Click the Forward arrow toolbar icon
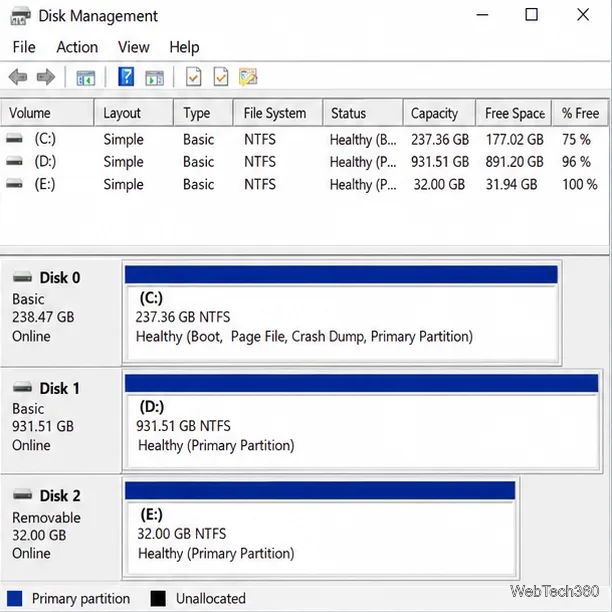 point(46,77)
